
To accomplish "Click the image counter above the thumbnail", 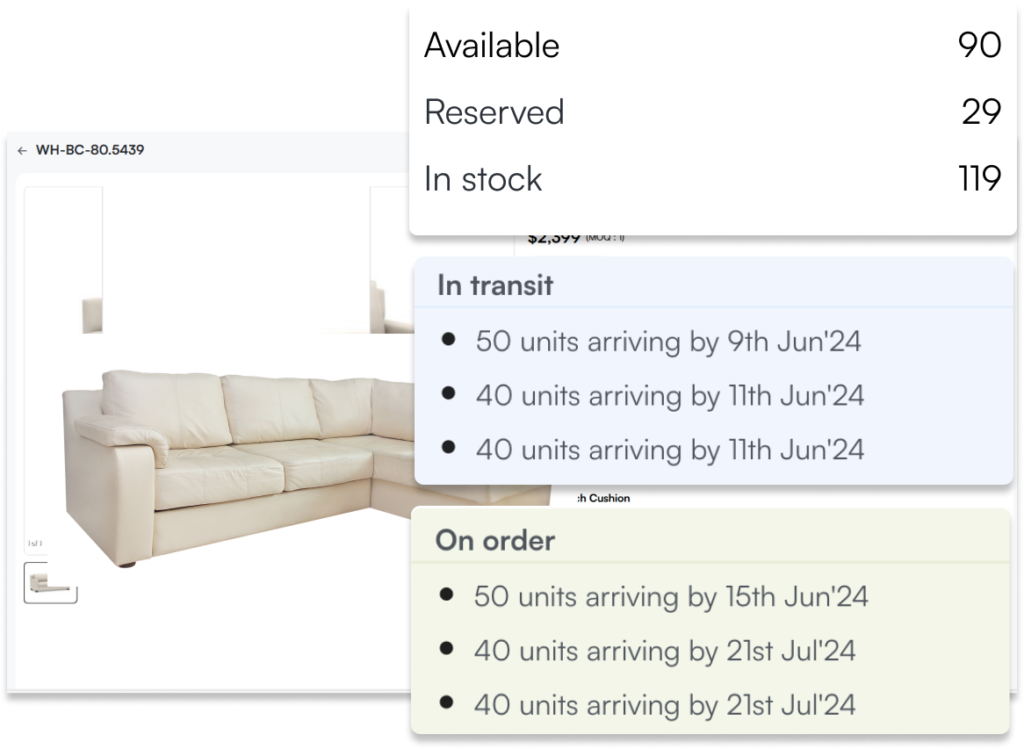I will [33, 544].
